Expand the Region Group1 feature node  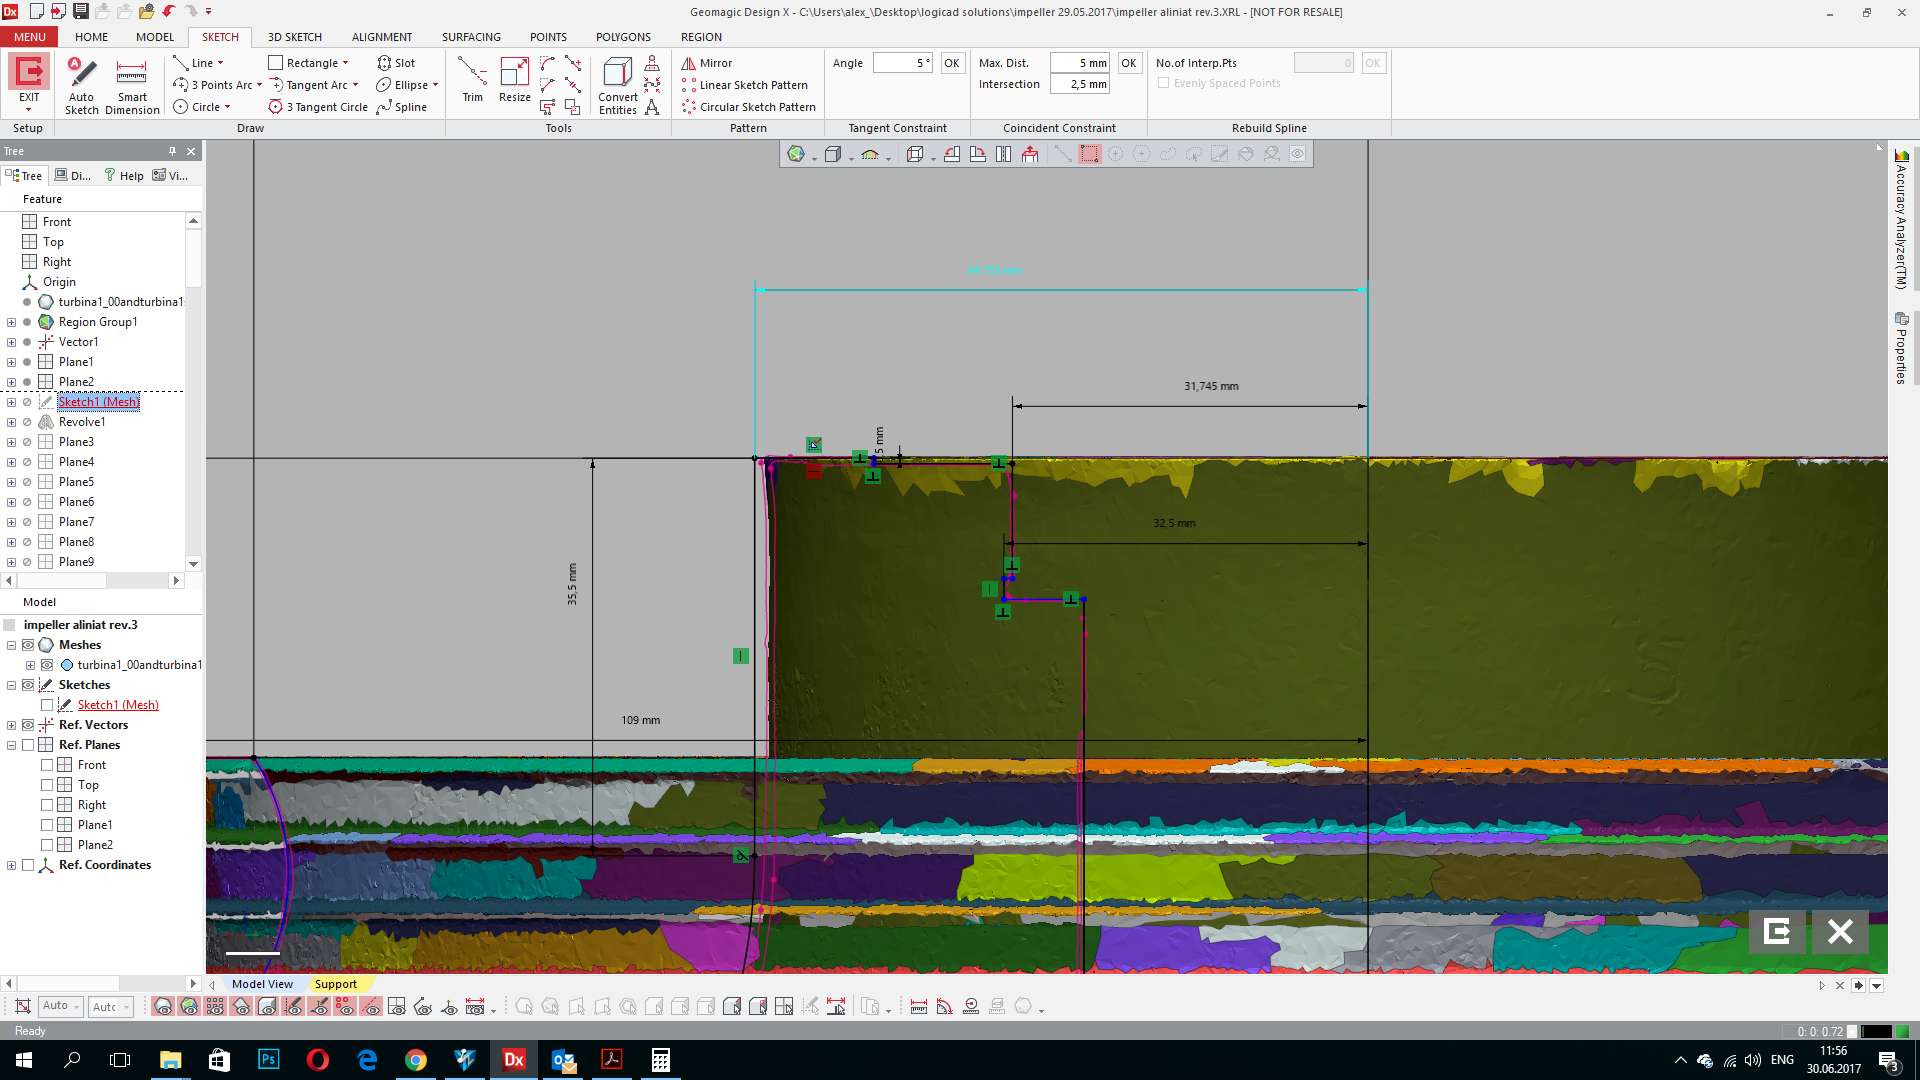pyautogui.click(x=11, y=322)
